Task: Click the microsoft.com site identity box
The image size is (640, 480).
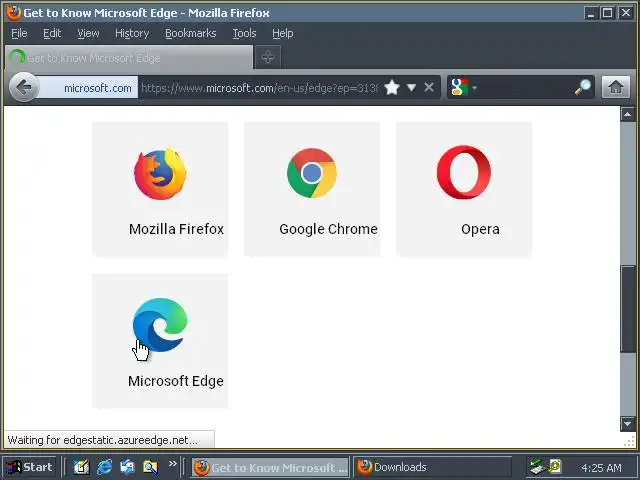Action: (88, 87)
